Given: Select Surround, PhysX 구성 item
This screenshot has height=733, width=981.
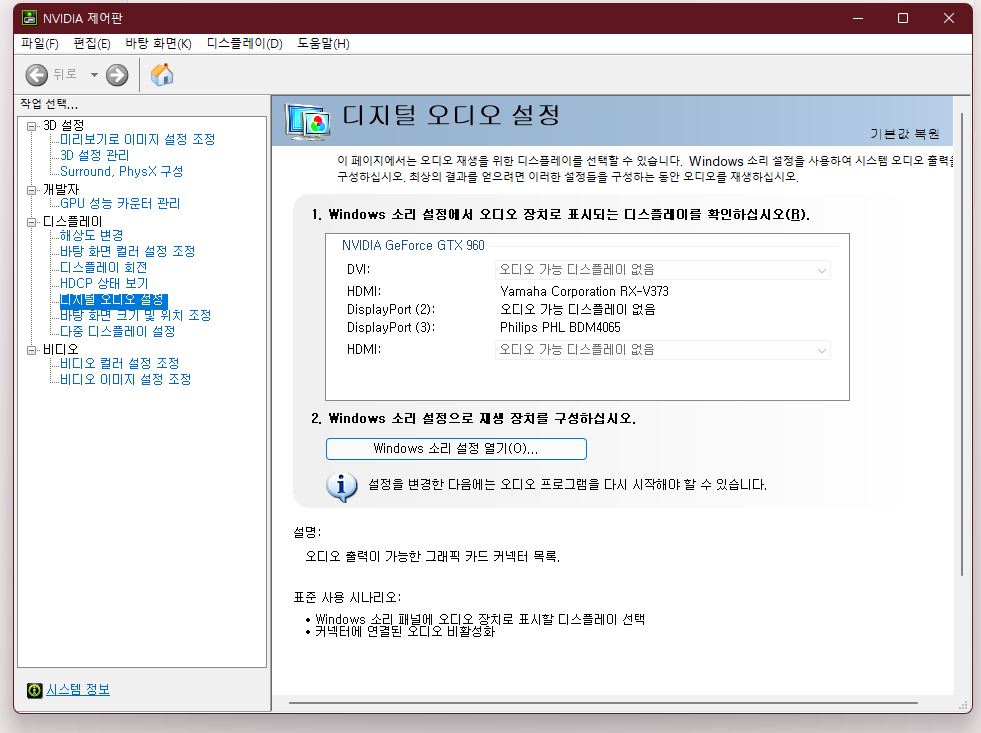Looking at the screenshot, I should [x=121, y=171].
